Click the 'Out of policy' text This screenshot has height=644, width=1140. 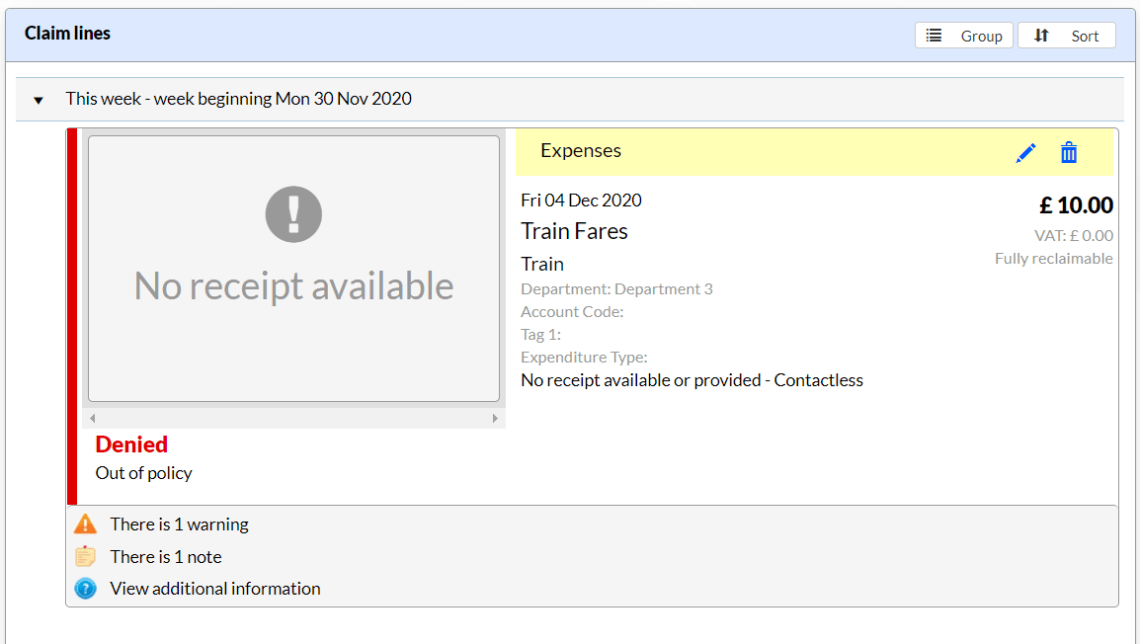[x=144, y=473]
